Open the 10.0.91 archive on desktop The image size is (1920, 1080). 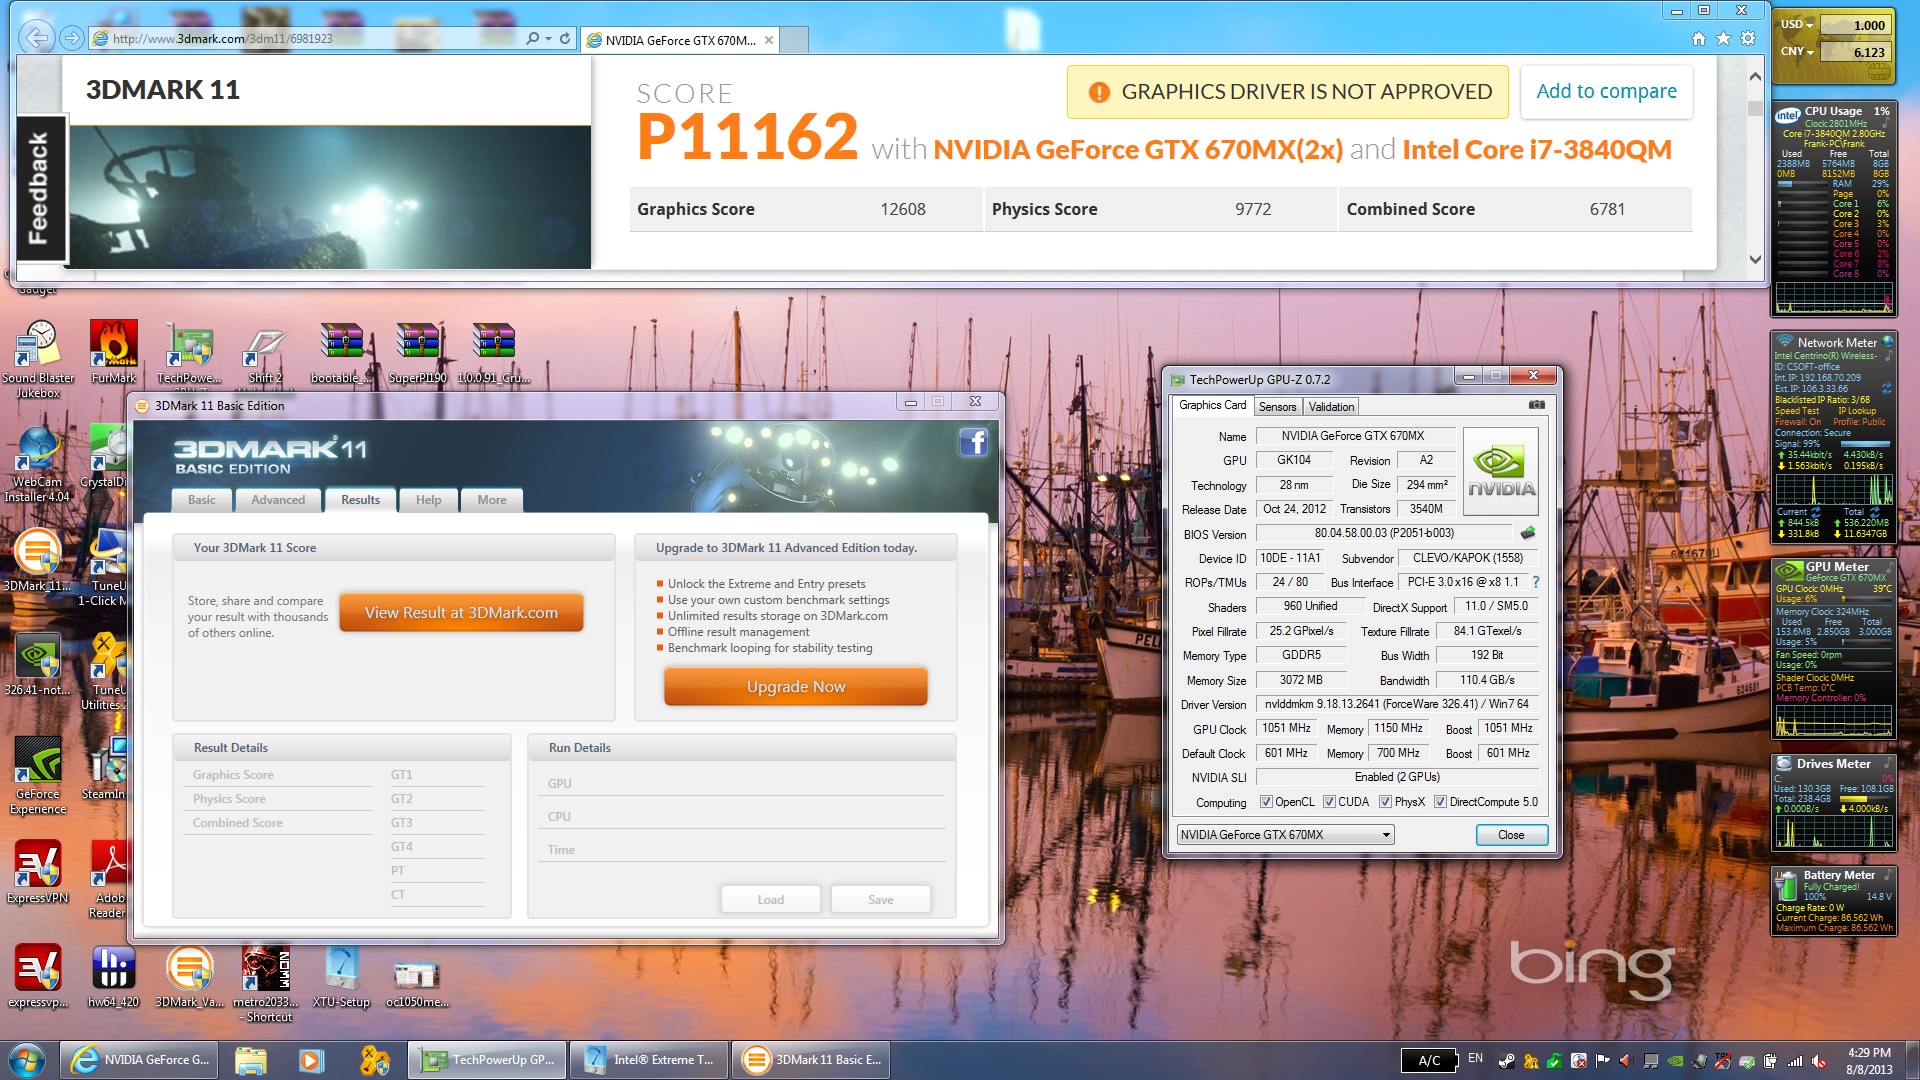click(x=493, y=352)
